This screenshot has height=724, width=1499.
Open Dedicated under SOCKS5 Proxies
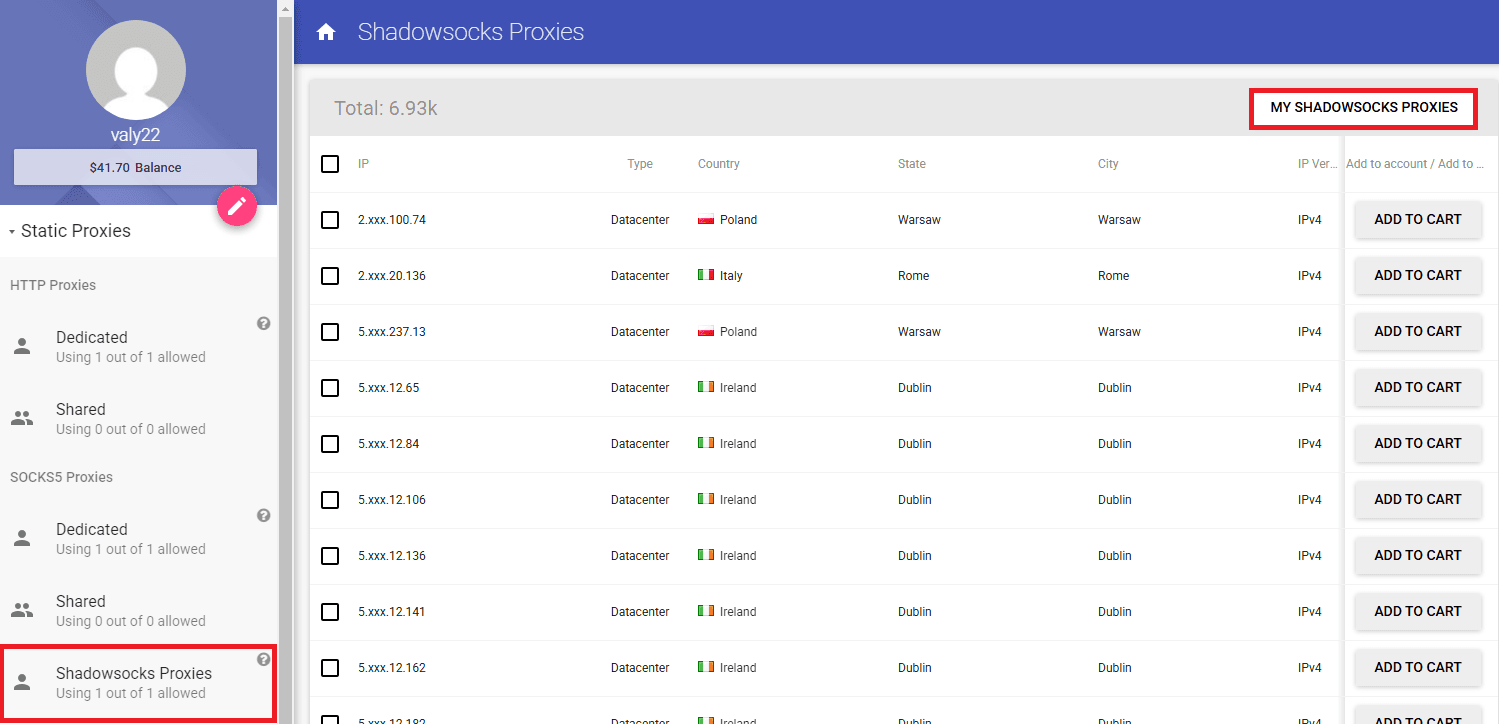coord(92,529)
